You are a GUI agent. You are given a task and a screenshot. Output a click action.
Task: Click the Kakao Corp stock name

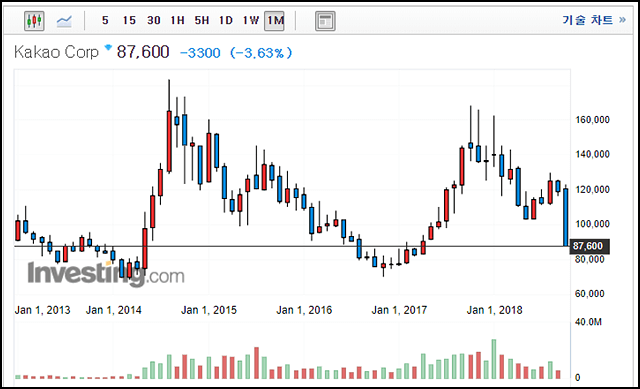(56, 52)
